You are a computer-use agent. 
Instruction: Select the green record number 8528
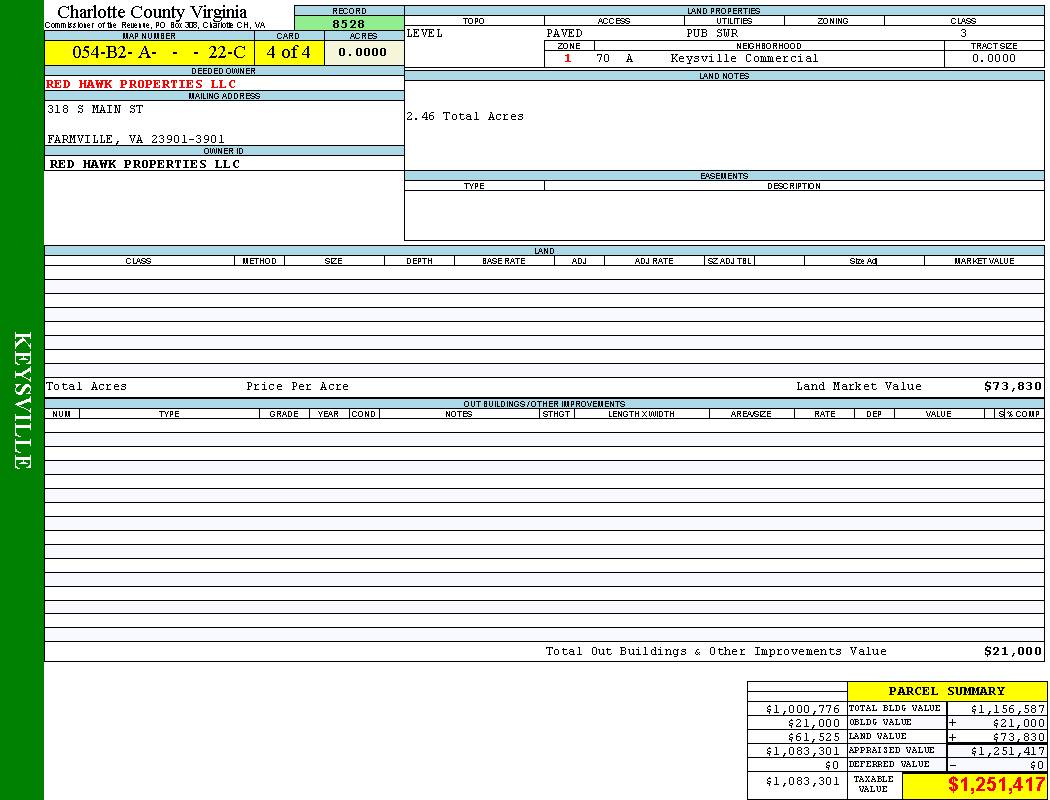tap(349, 23)
